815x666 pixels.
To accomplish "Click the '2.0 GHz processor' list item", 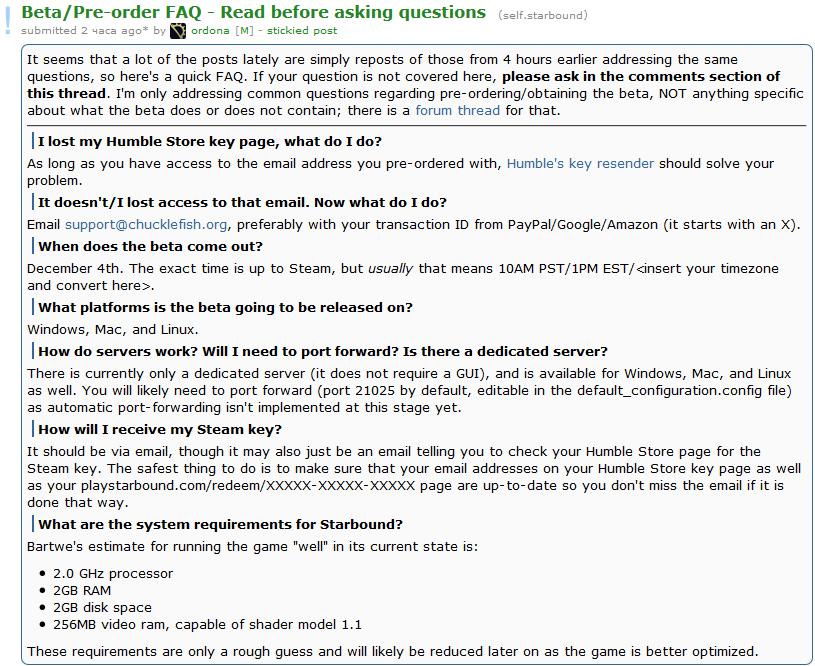I will pos(113,573).
